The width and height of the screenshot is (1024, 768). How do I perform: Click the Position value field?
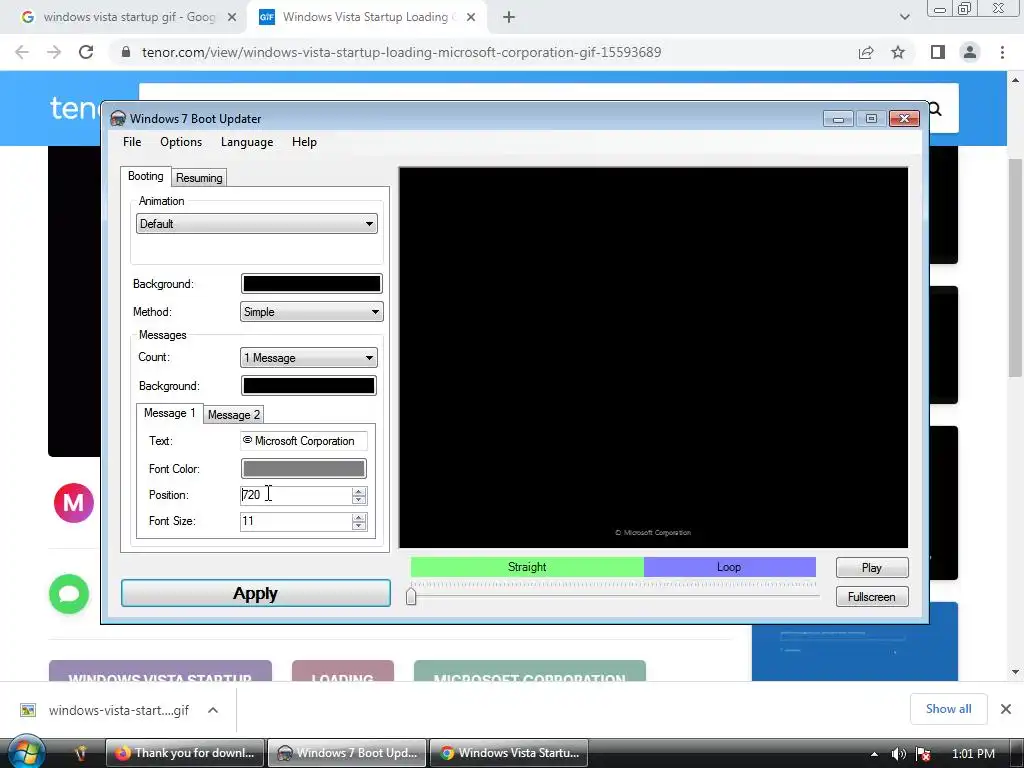[295, 495]
